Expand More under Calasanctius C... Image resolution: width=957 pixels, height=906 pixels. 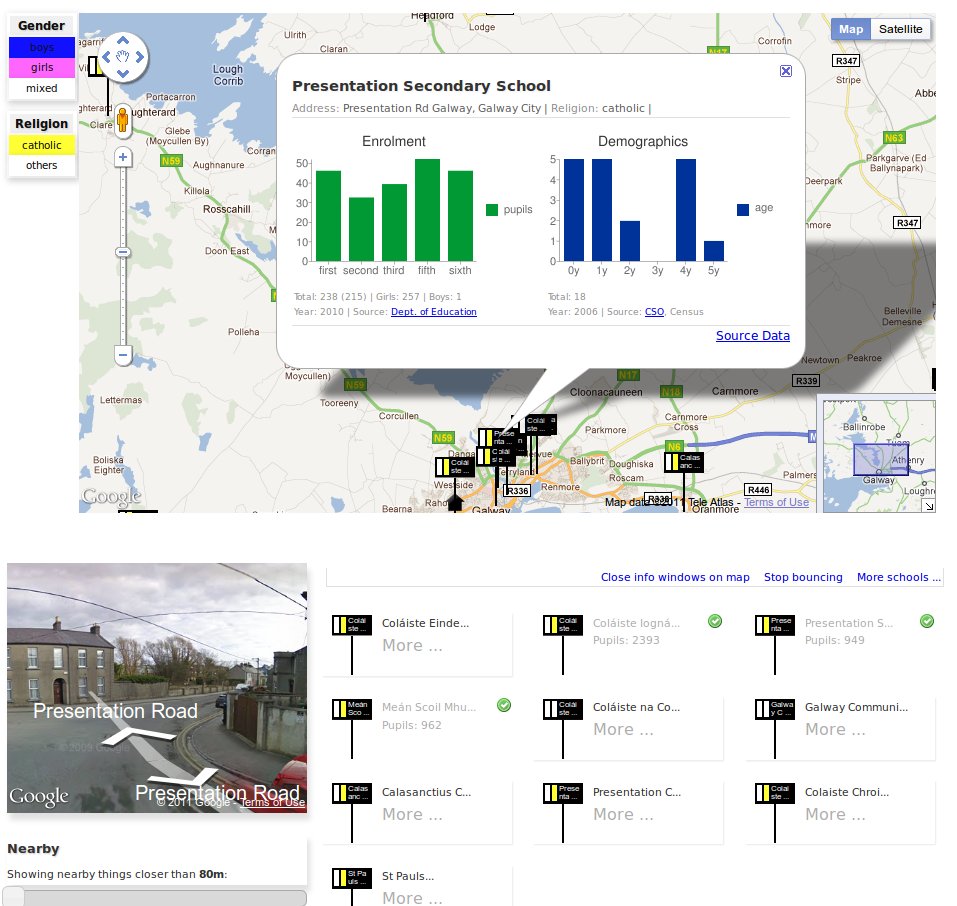point(412,814)
